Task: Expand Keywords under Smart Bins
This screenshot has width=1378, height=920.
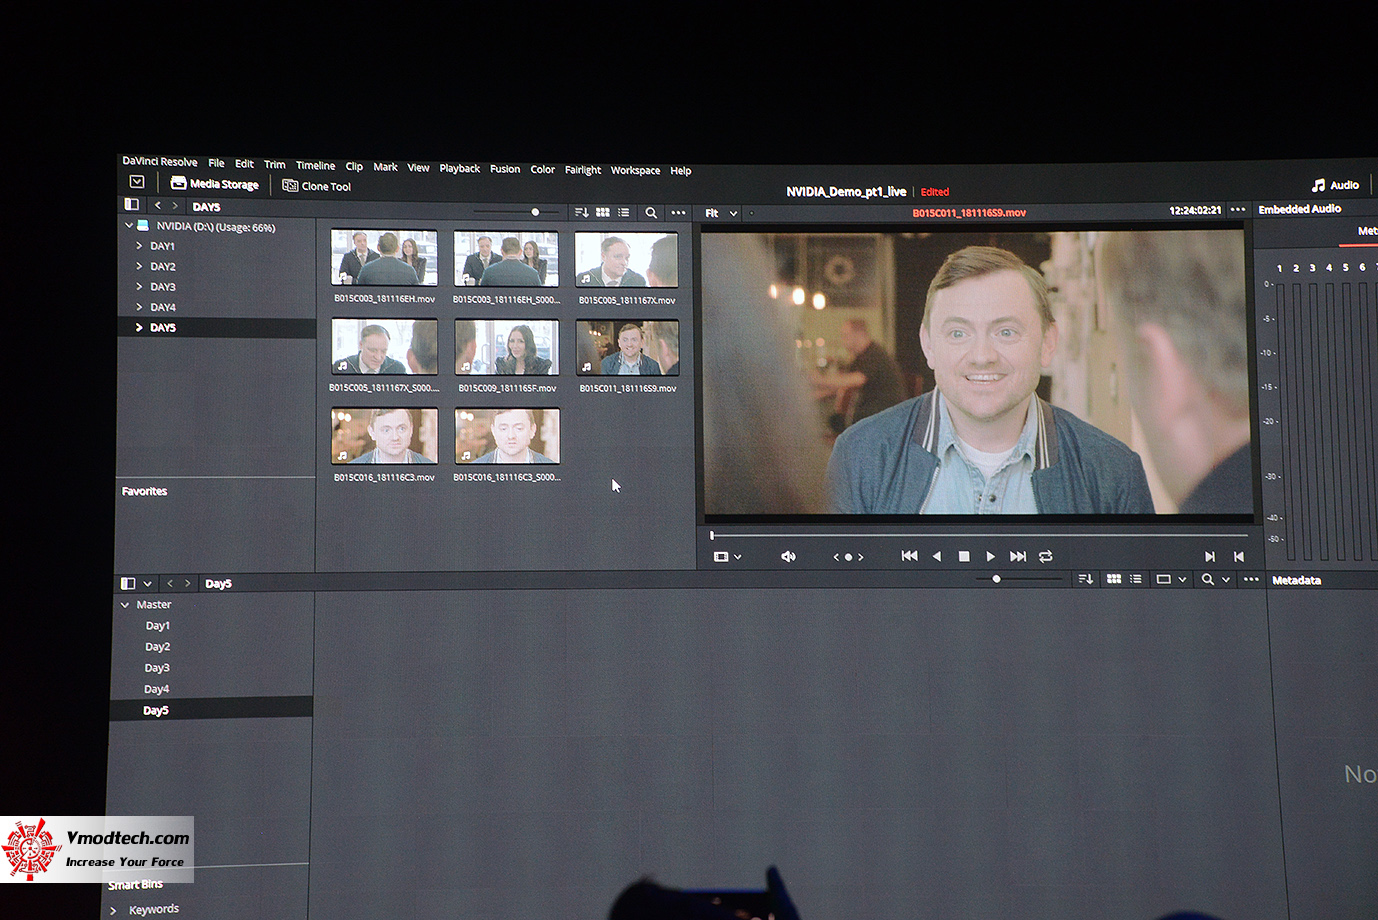Action: pyautogui.click(x=113, y=910)
